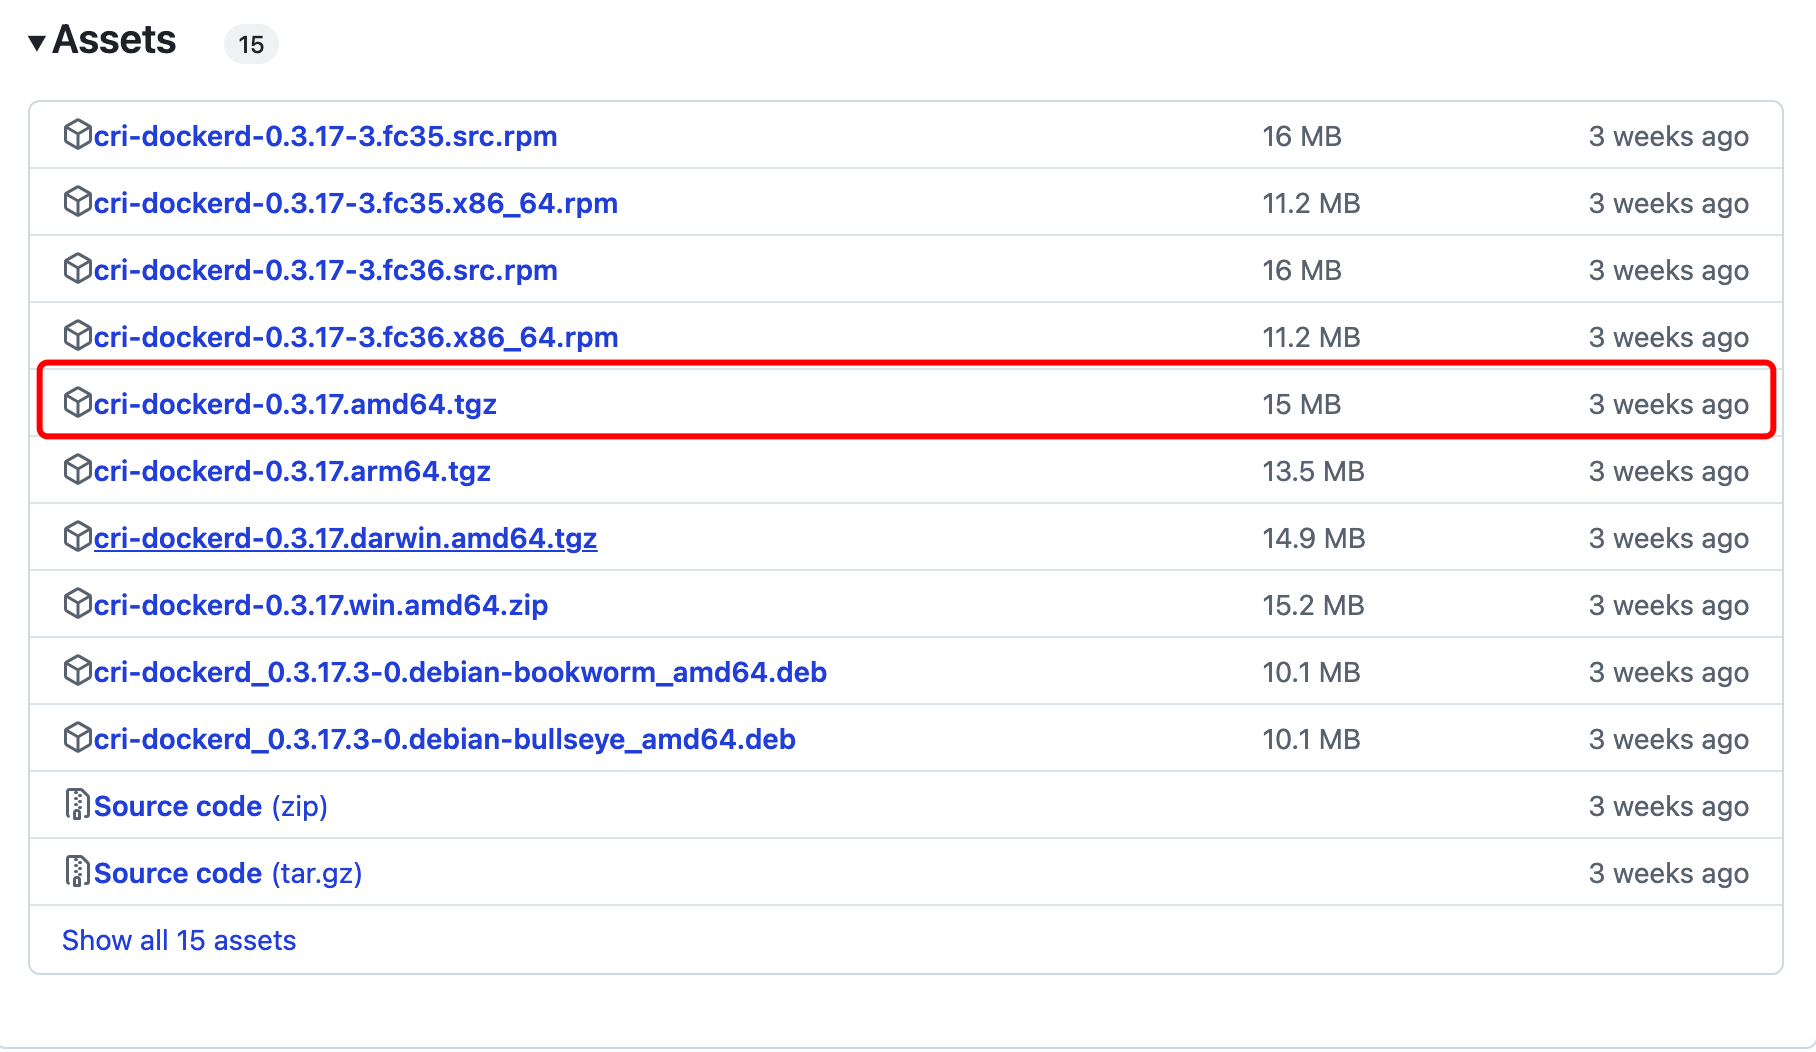Click 11.2 MB size of fc35.x86_64.rpm
This screenshot has width=1816, height=1052.
[x=1311, y=203]
